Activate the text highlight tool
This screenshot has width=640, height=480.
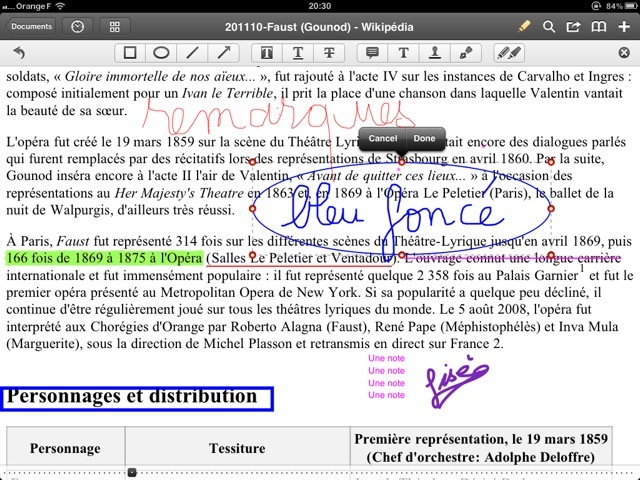pyautogui.click(x=268, y=52)
